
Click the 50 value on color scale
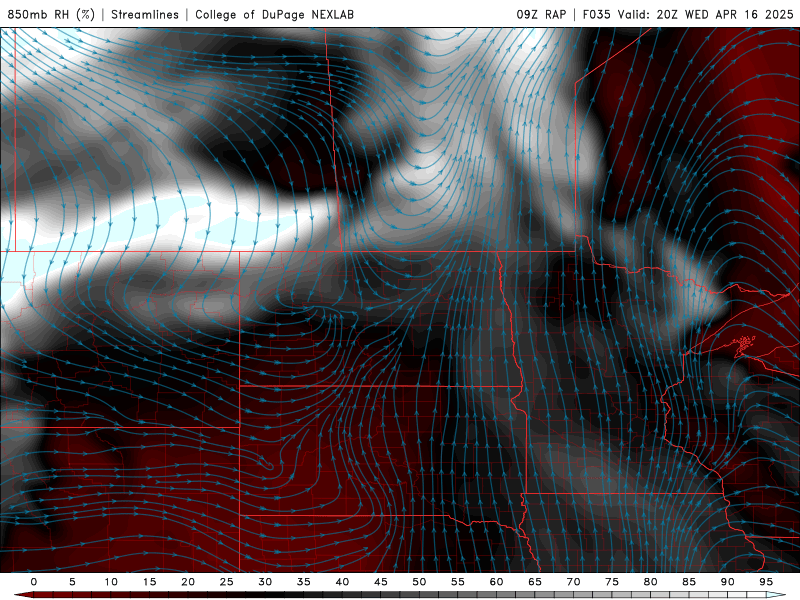pos(419,582)
